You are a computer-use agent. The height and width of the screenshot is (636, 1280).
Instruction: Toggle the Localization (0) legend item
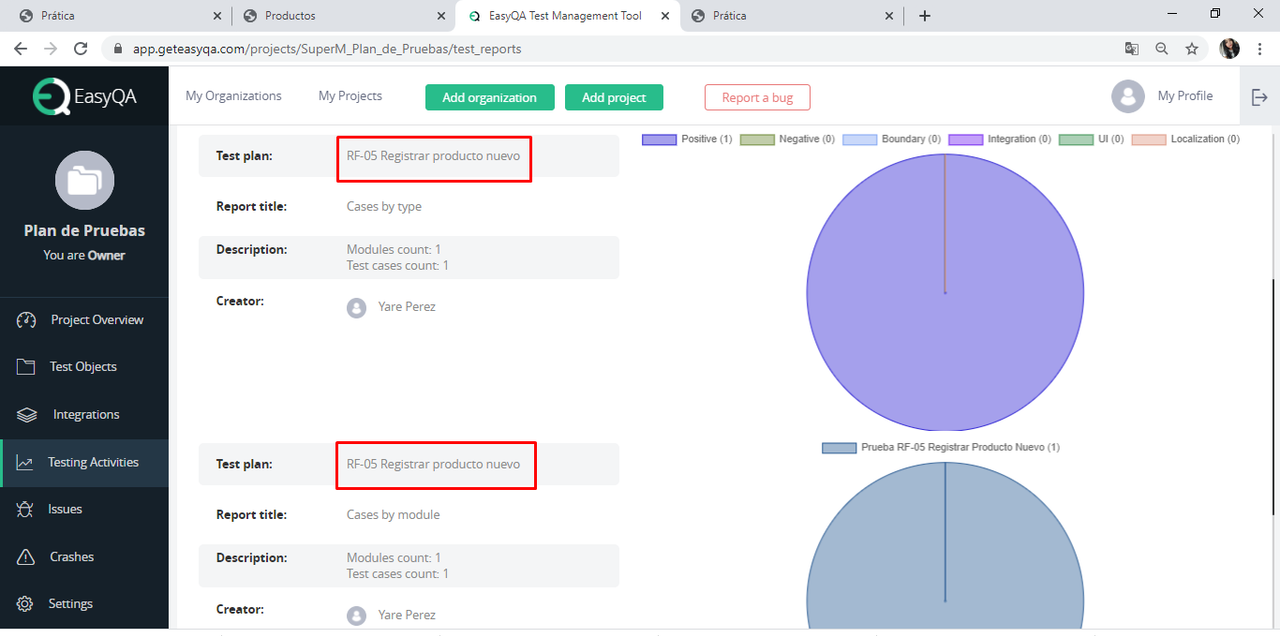coord(1186,139)
